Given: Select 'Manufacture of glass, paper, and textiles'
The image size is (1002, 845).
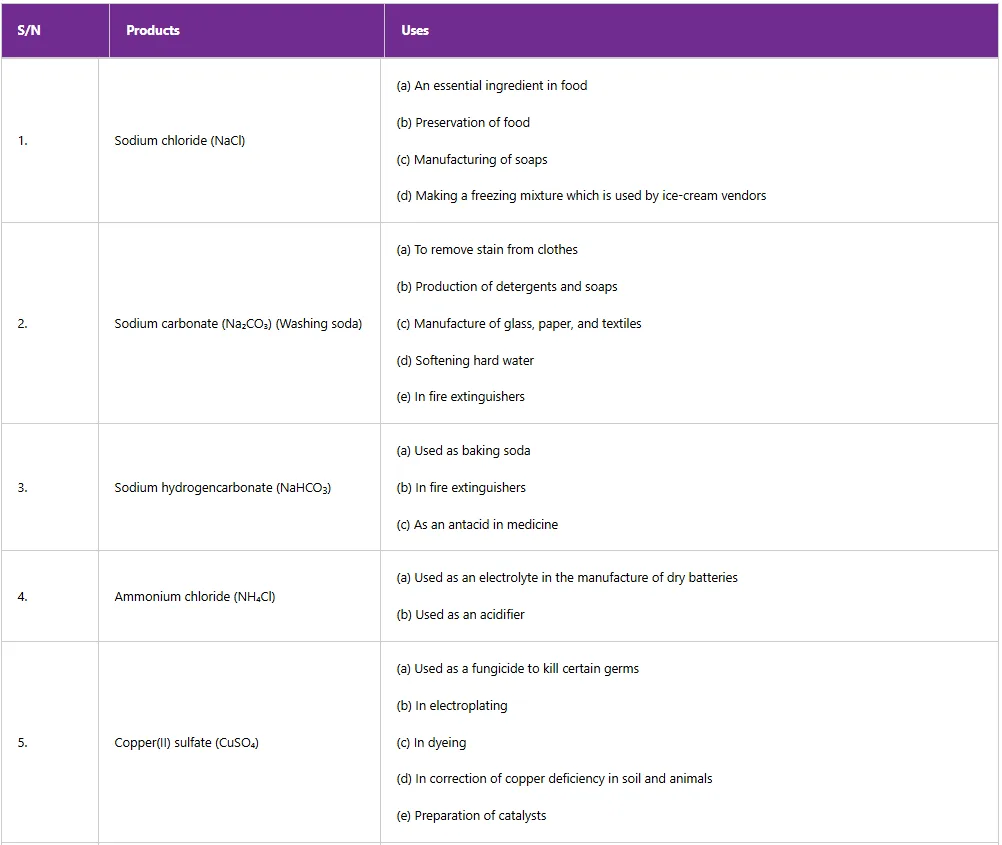Looking at the screenshot, I should coord(519,324).
